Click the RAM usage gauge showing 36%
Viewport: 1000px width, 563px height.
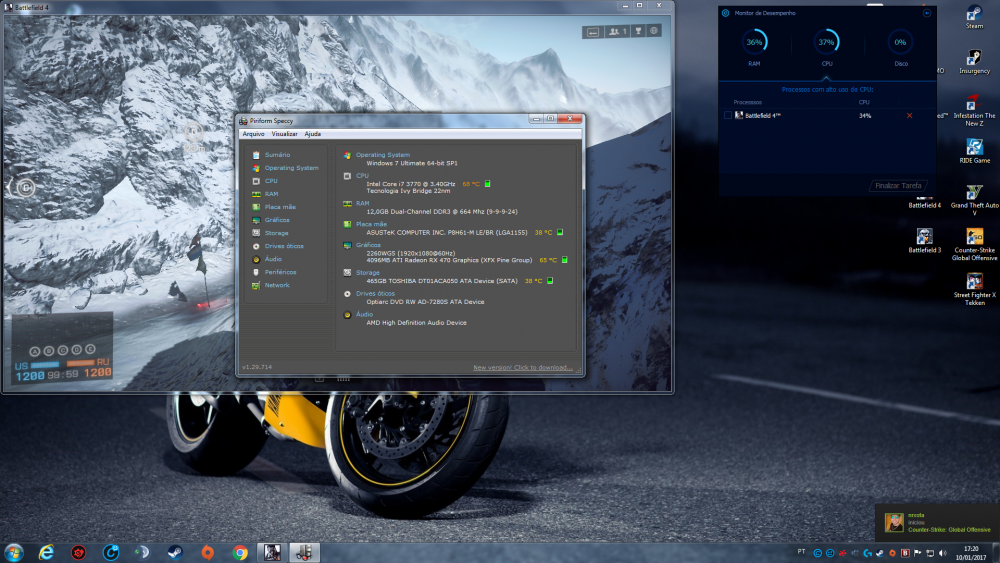754,43
